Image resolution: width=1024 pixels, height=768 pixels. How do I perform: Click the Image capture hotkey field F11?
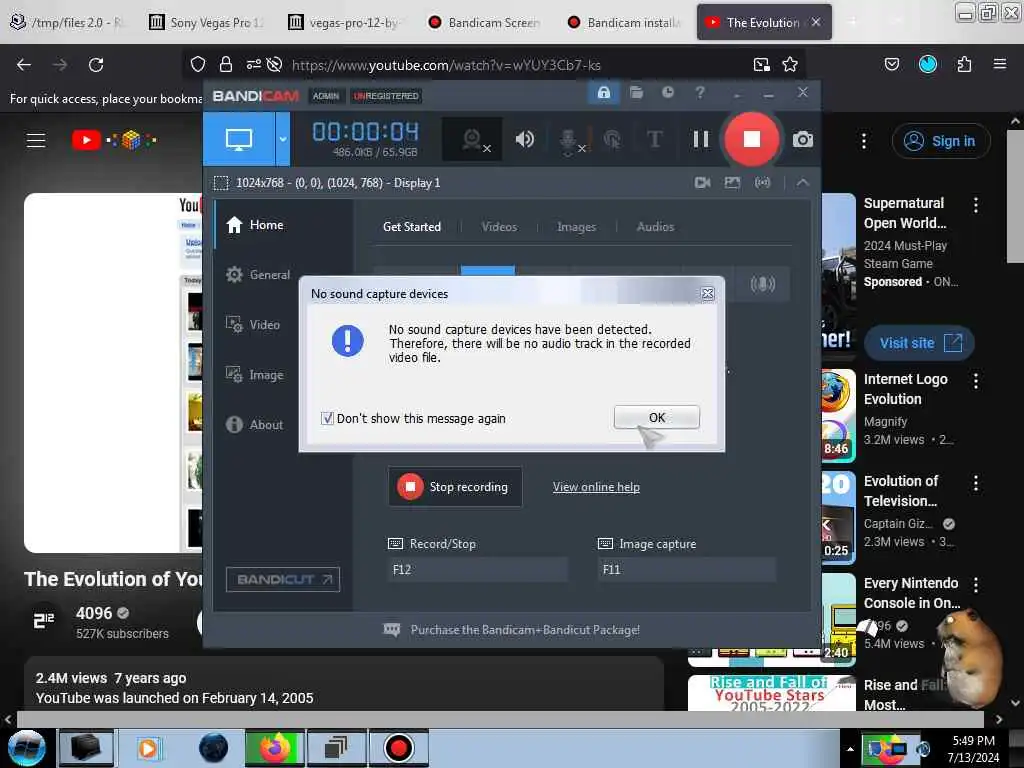coord(686,569)
